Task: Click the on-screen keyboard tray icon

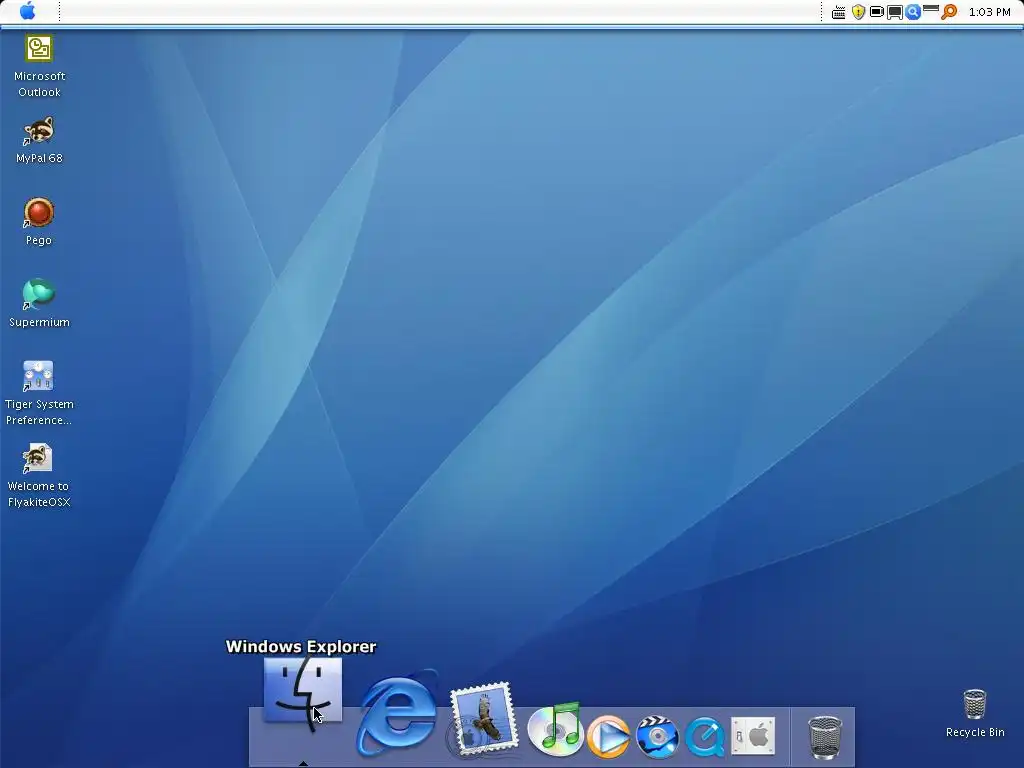Action: tap(839, 12)
